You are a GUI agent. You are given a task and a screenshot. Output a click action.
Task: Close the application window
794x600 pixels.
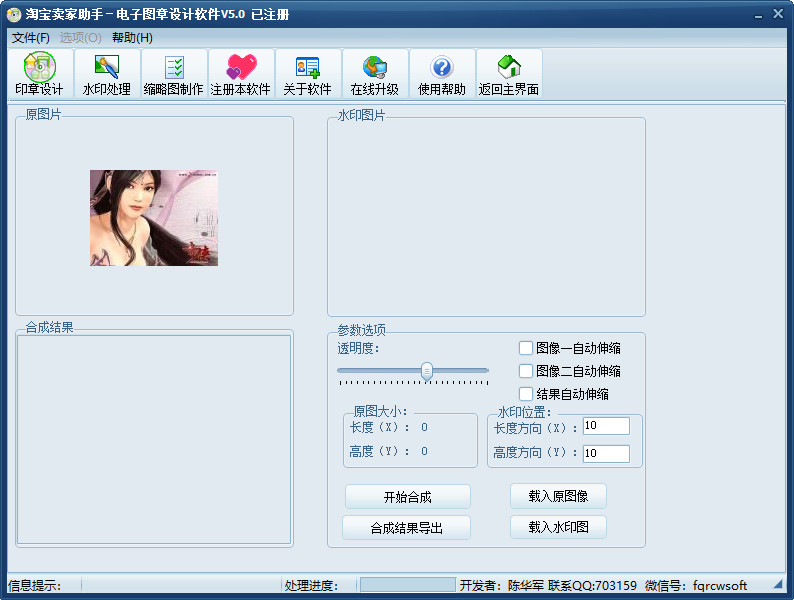point(778,14)
